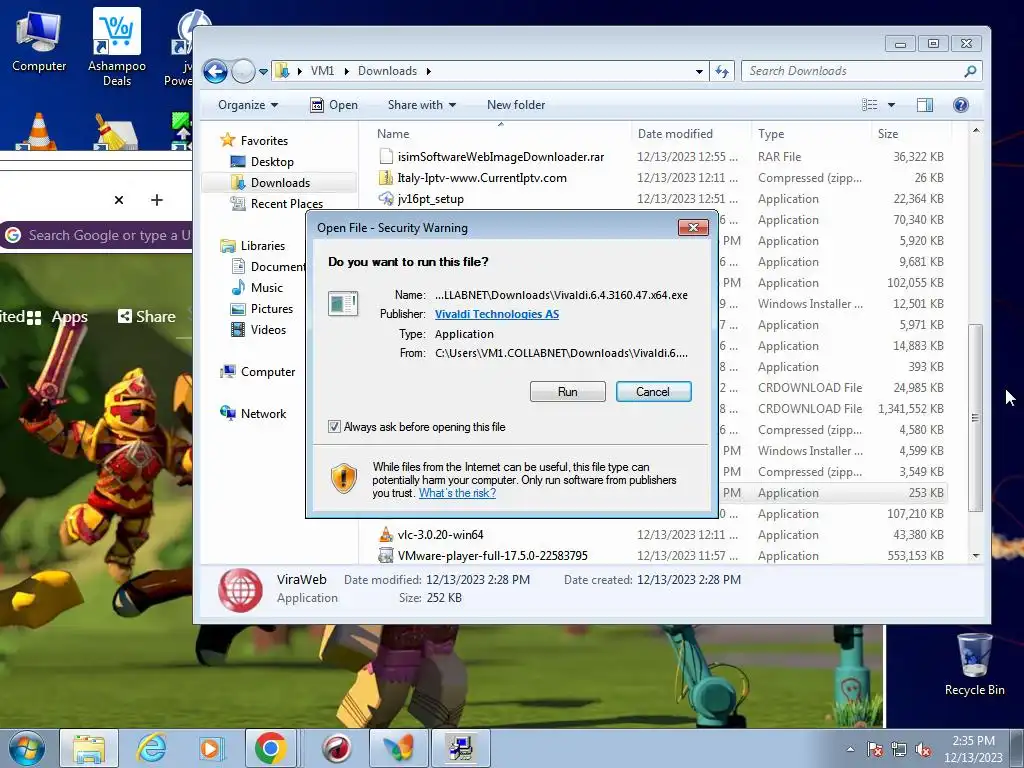Screen dimensions: 1024x768
Task: Sort files by the Name column header
Action: 392,134
